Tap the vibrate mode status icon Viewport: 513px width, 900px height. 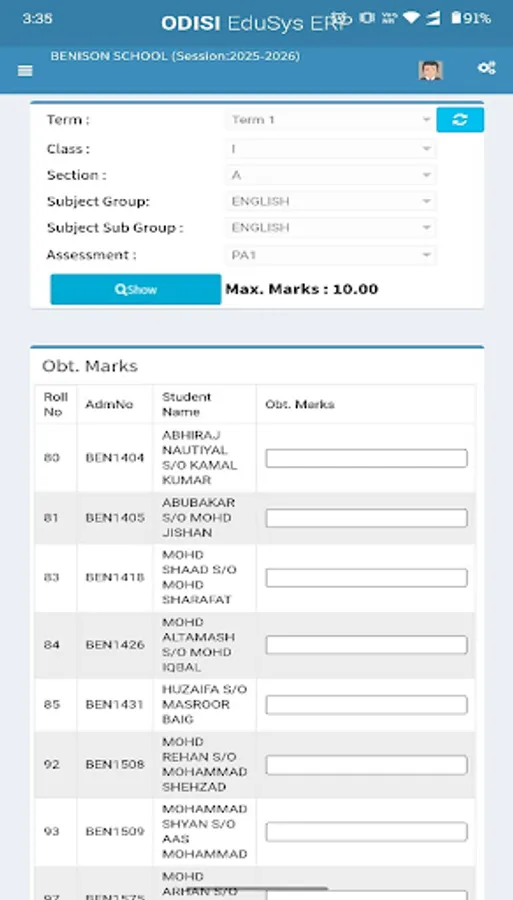point(367,18)
